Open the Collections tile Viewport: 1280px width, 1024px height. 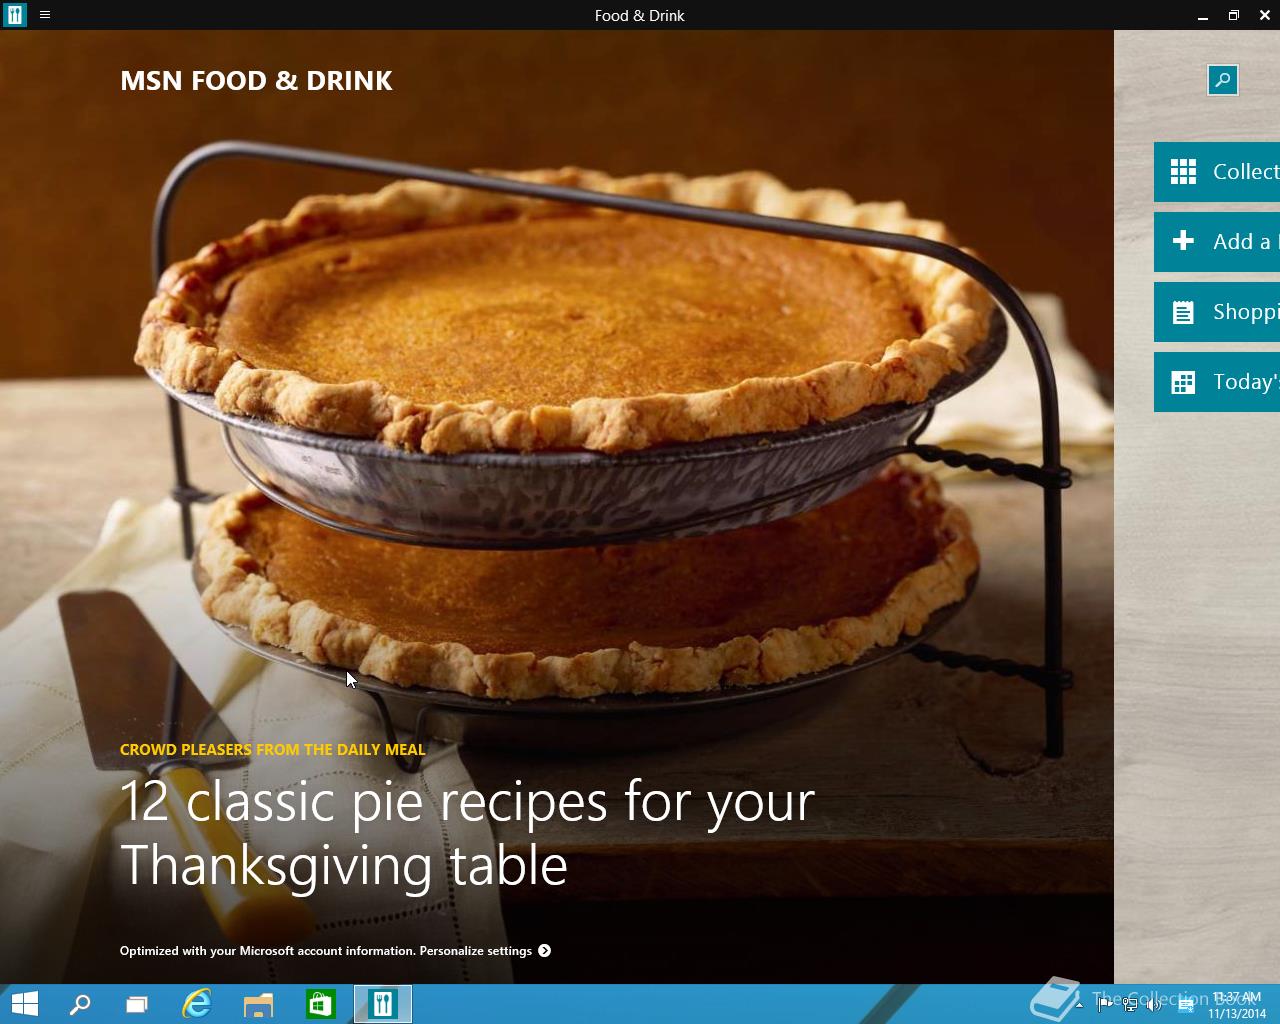point(1217,172)
